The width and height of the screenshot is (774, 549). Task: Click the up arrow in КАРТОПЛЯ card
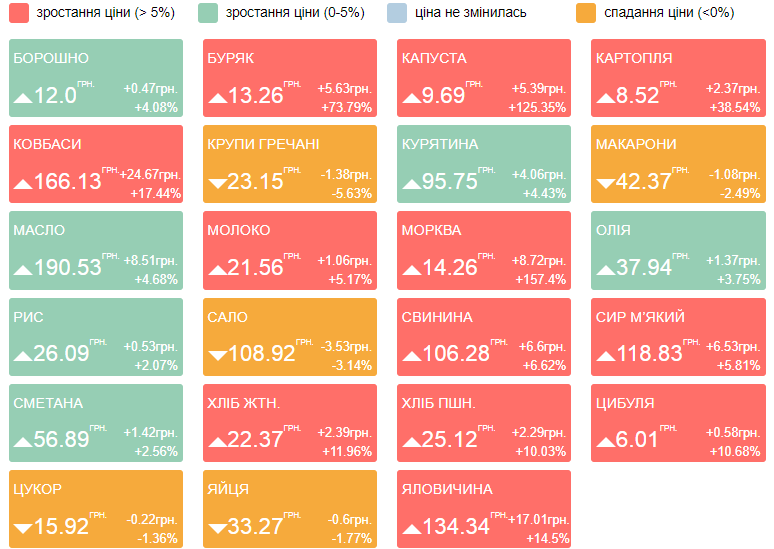click(x=605, y=97)
